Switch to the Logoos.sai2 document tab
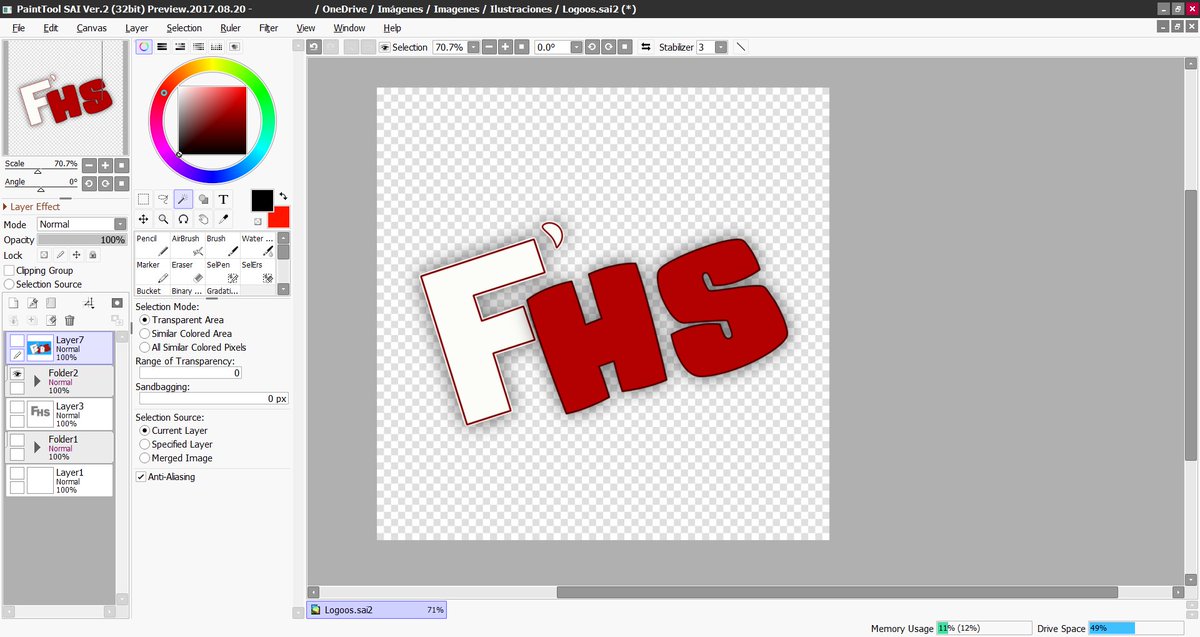Screen dimensions: 1200x637 (x=377, y=609)
